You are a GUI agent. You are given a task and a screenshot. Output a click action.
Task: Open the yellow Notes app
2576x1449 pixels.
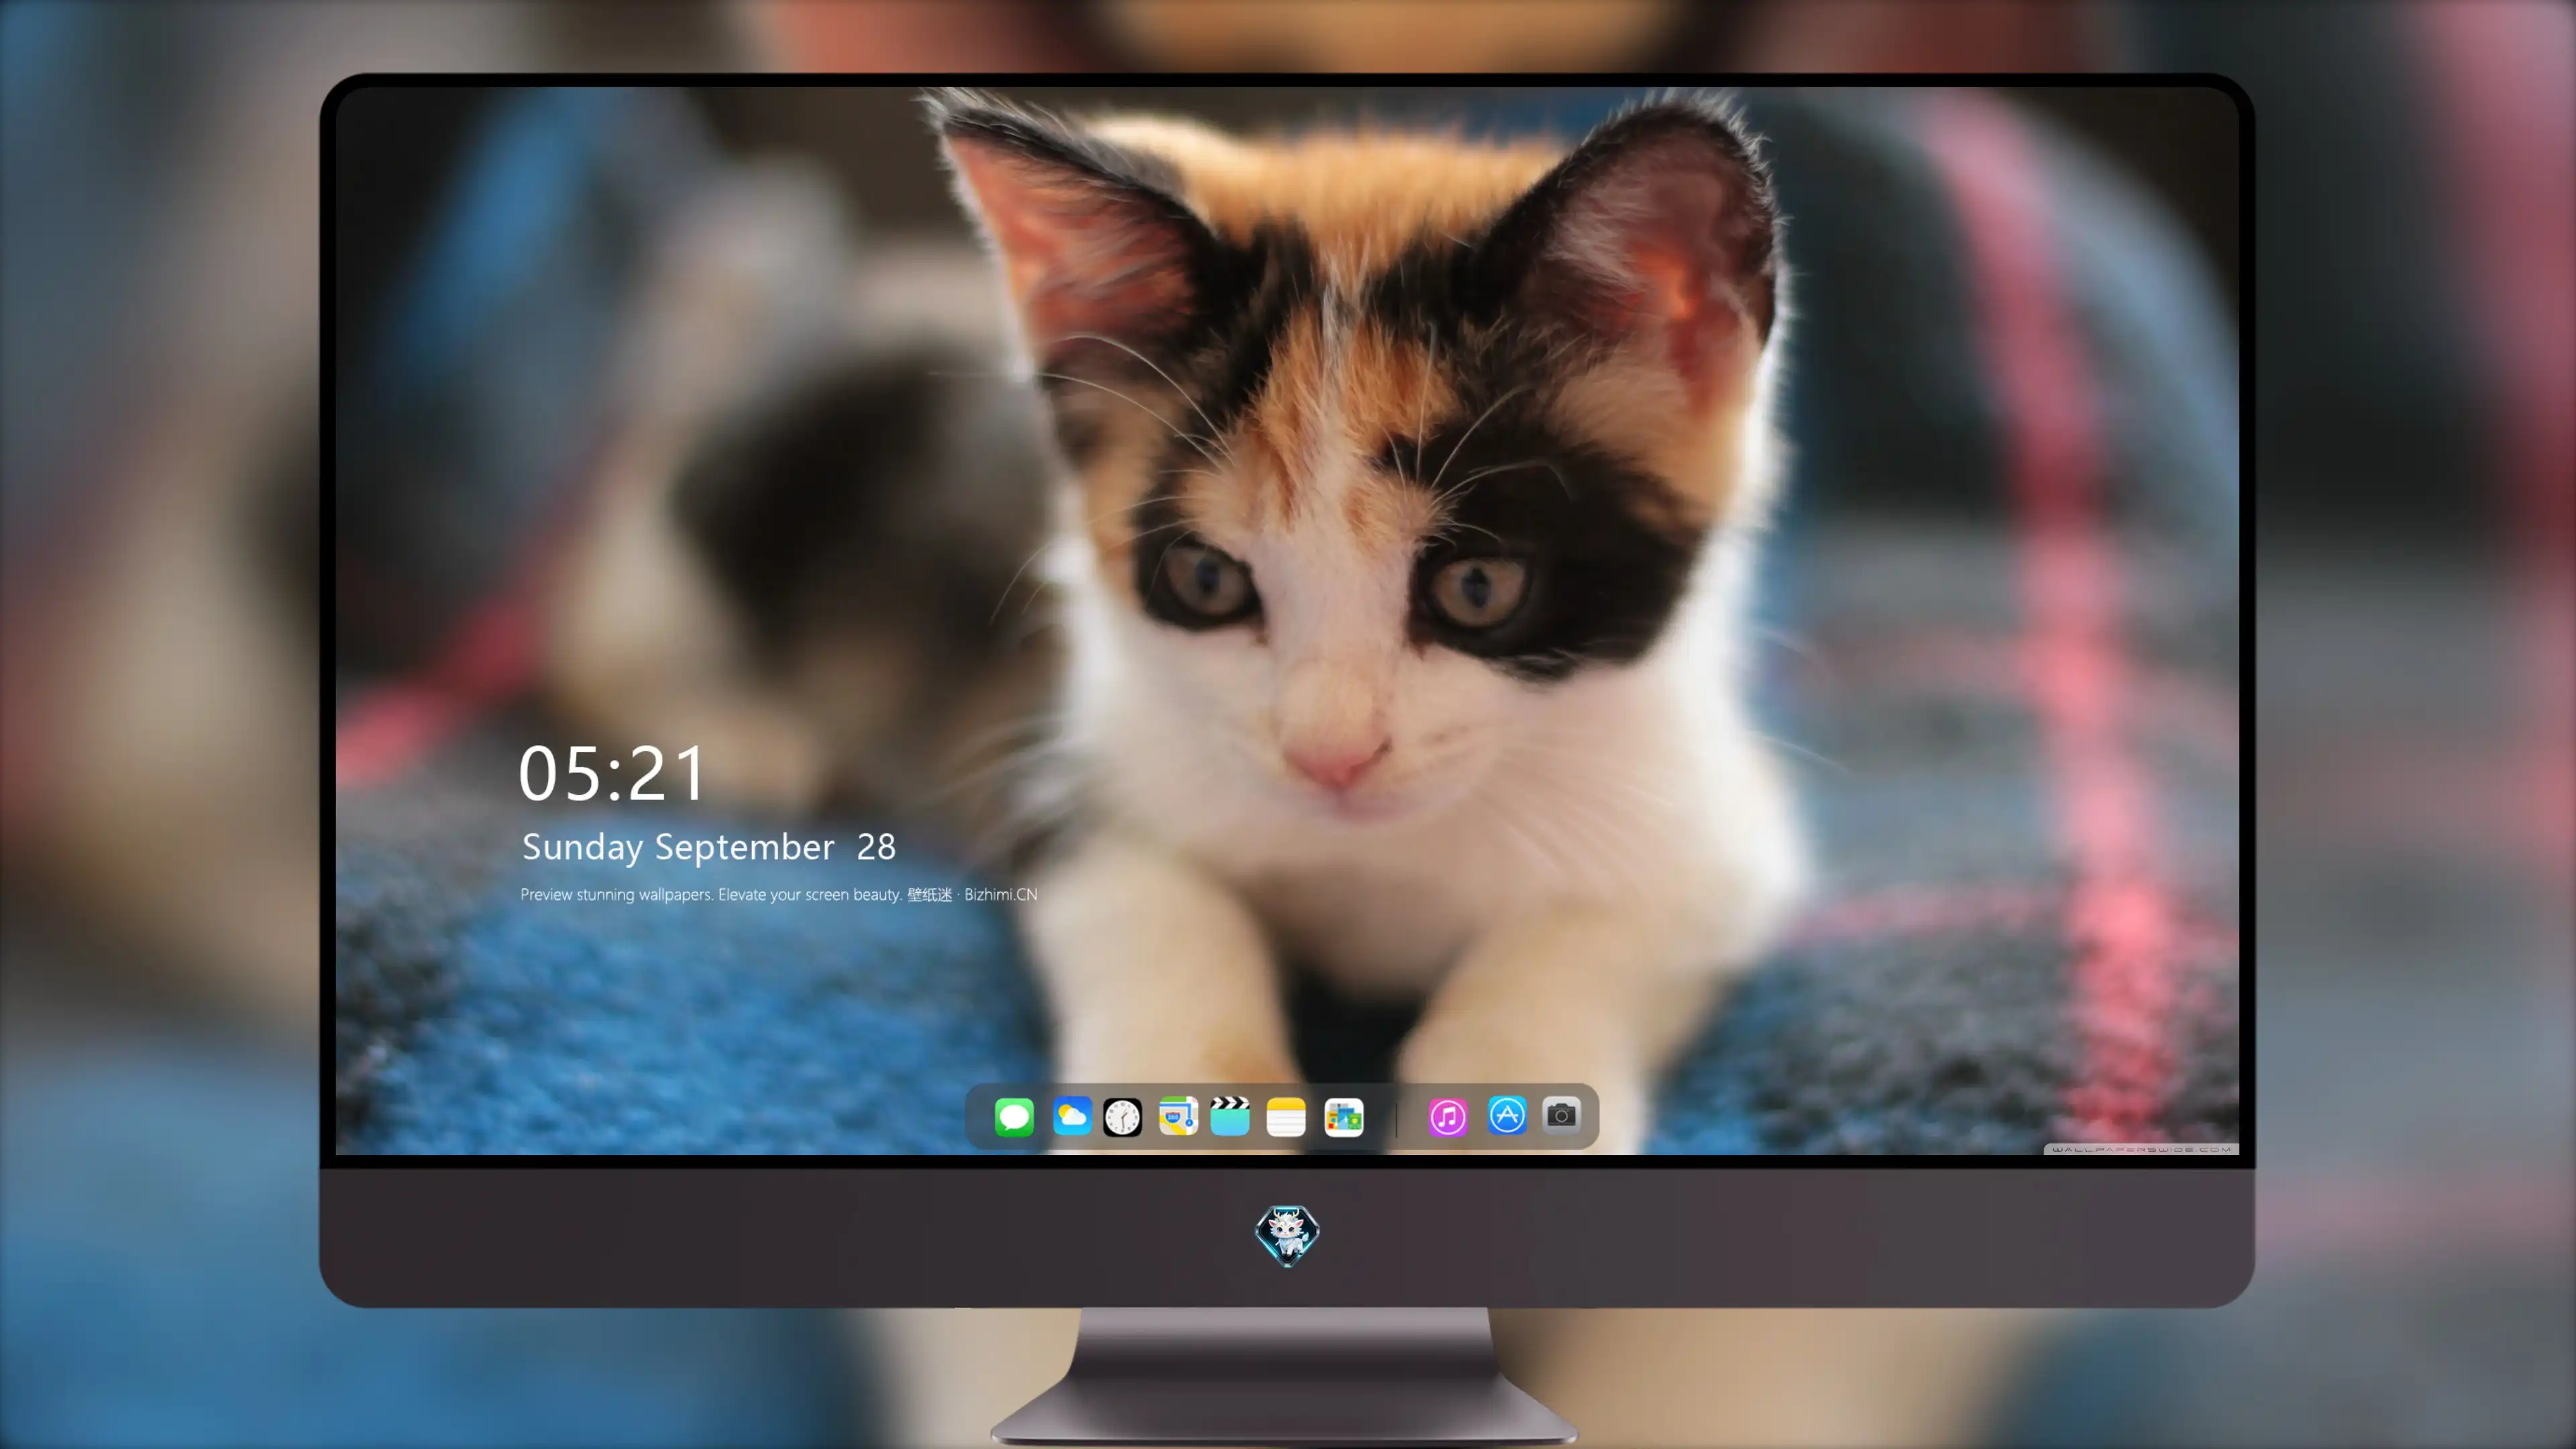1286,1117
